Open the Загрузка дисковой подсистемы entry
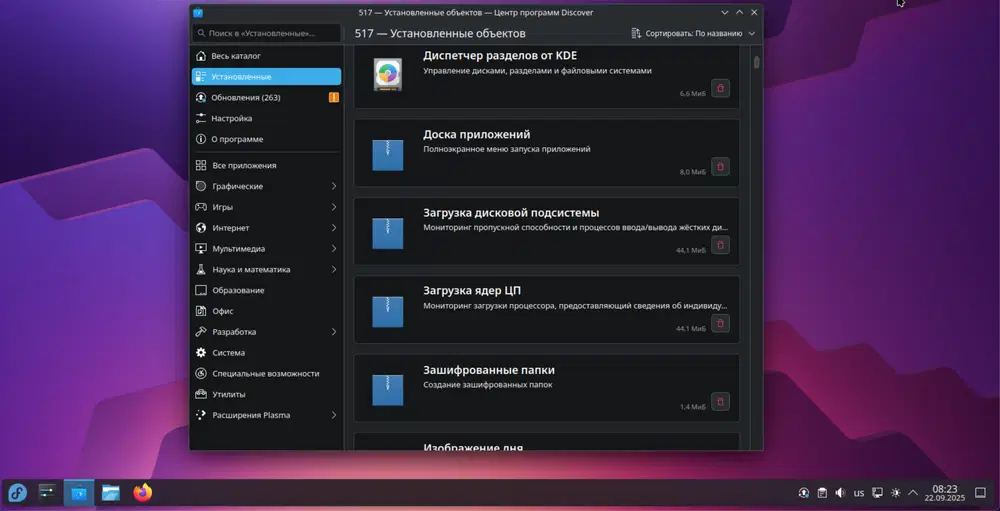Screen dimensions: 1000x511 point(547,232)
